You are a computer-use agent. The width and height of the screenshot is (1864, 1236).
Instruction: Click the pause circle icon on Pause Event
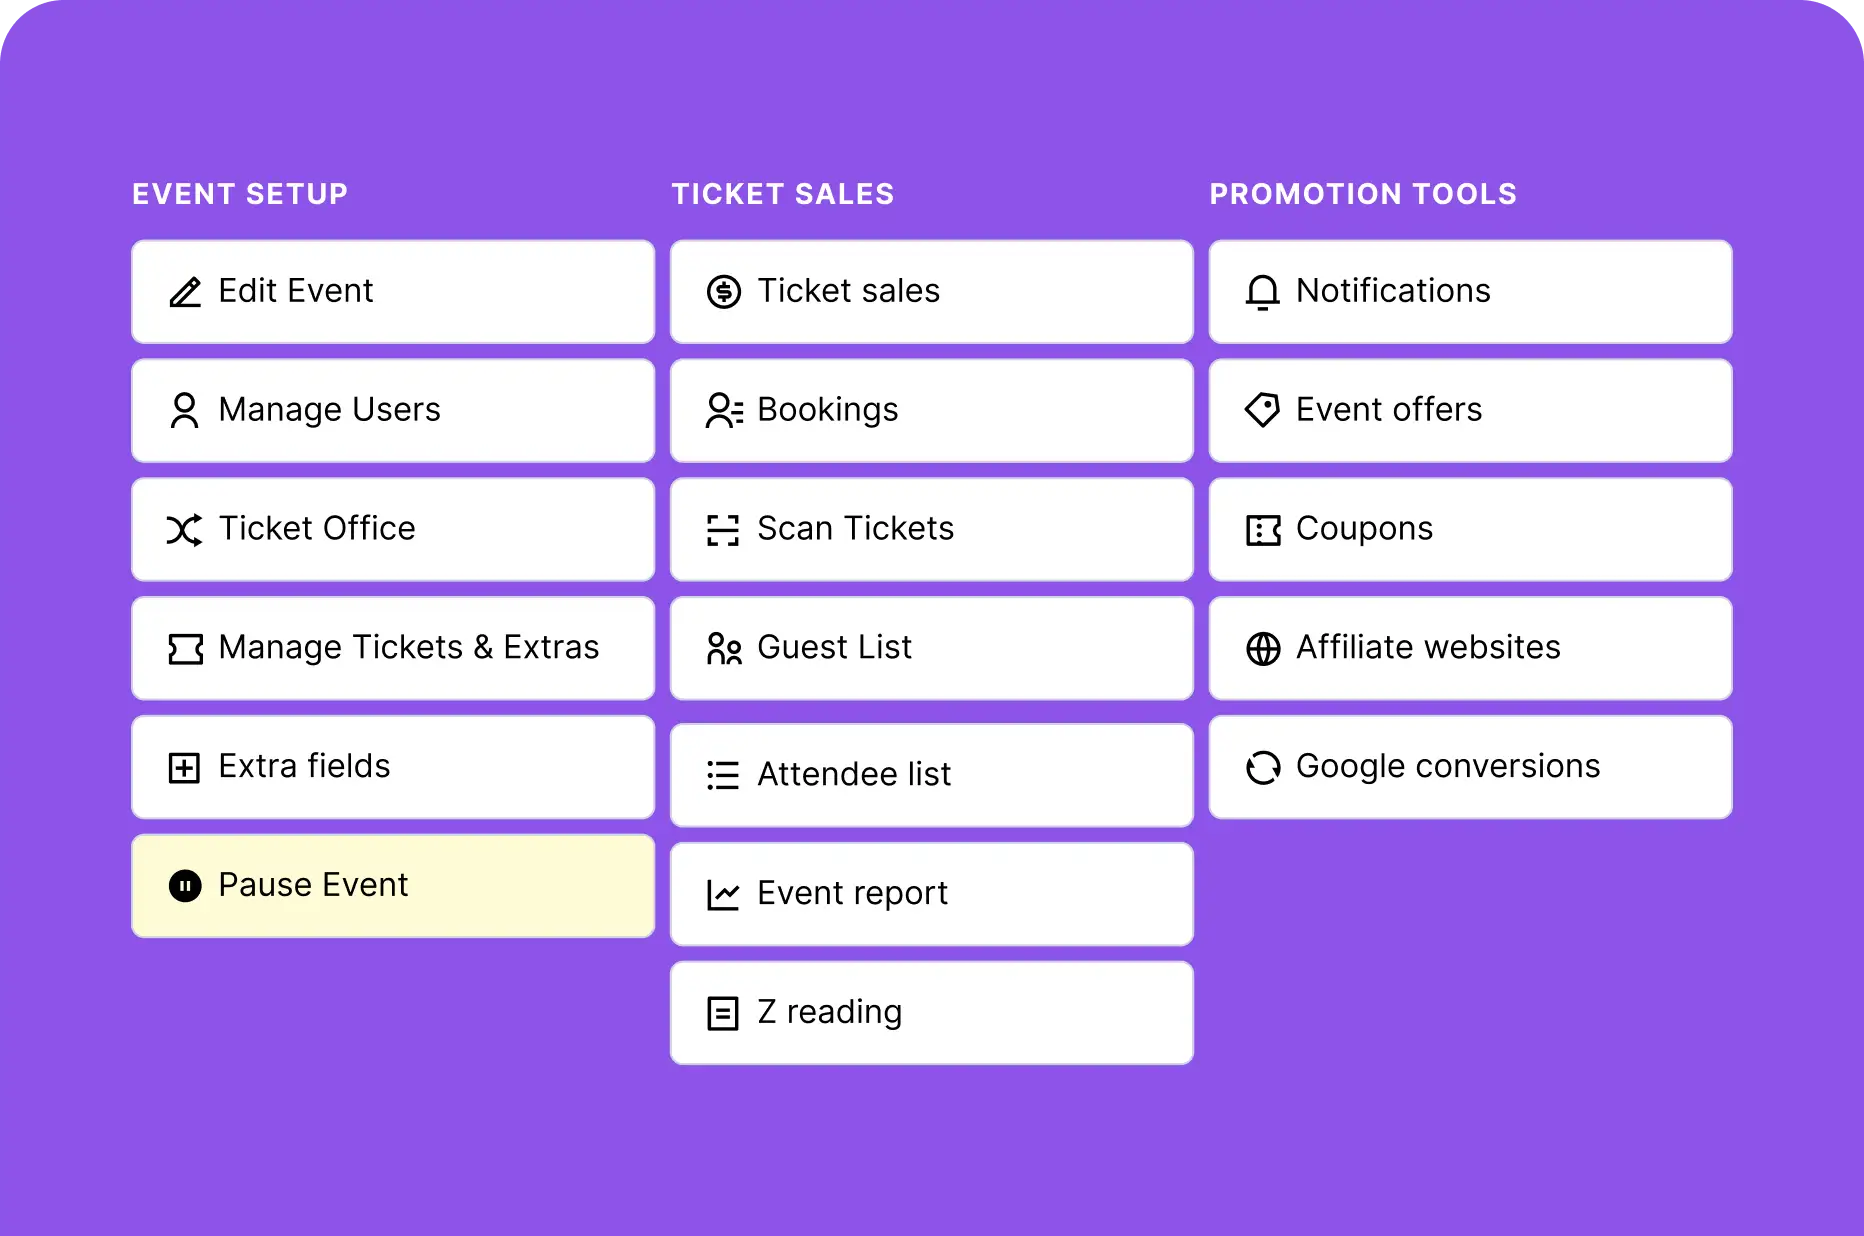click(185, 886)
